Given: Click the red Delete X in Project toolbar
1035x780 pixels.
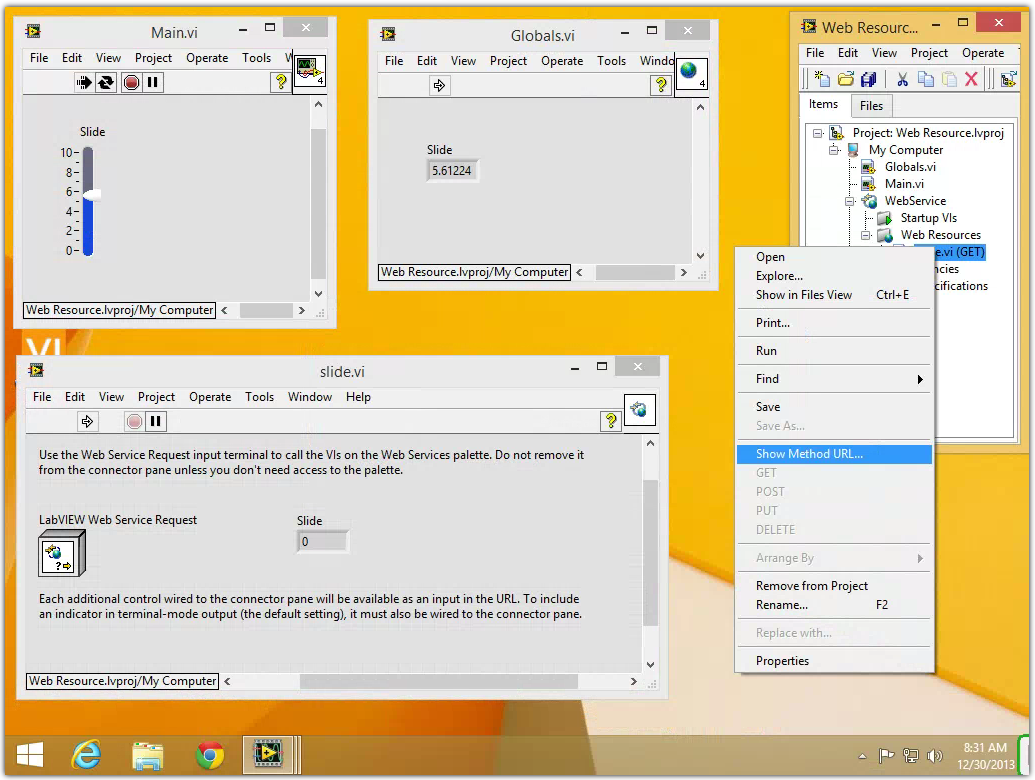Looking at the screenshot, I should tap(971, 79).
